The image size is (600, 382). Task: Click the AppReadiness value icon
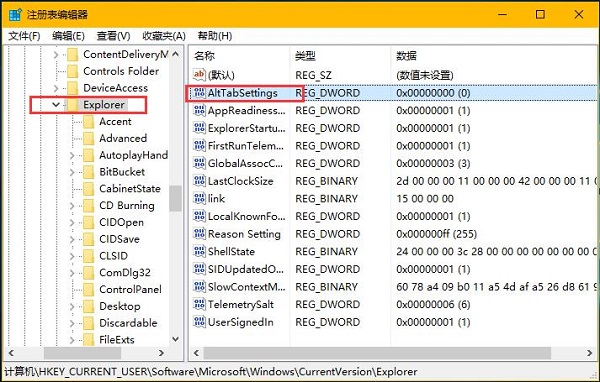(199, 110)
